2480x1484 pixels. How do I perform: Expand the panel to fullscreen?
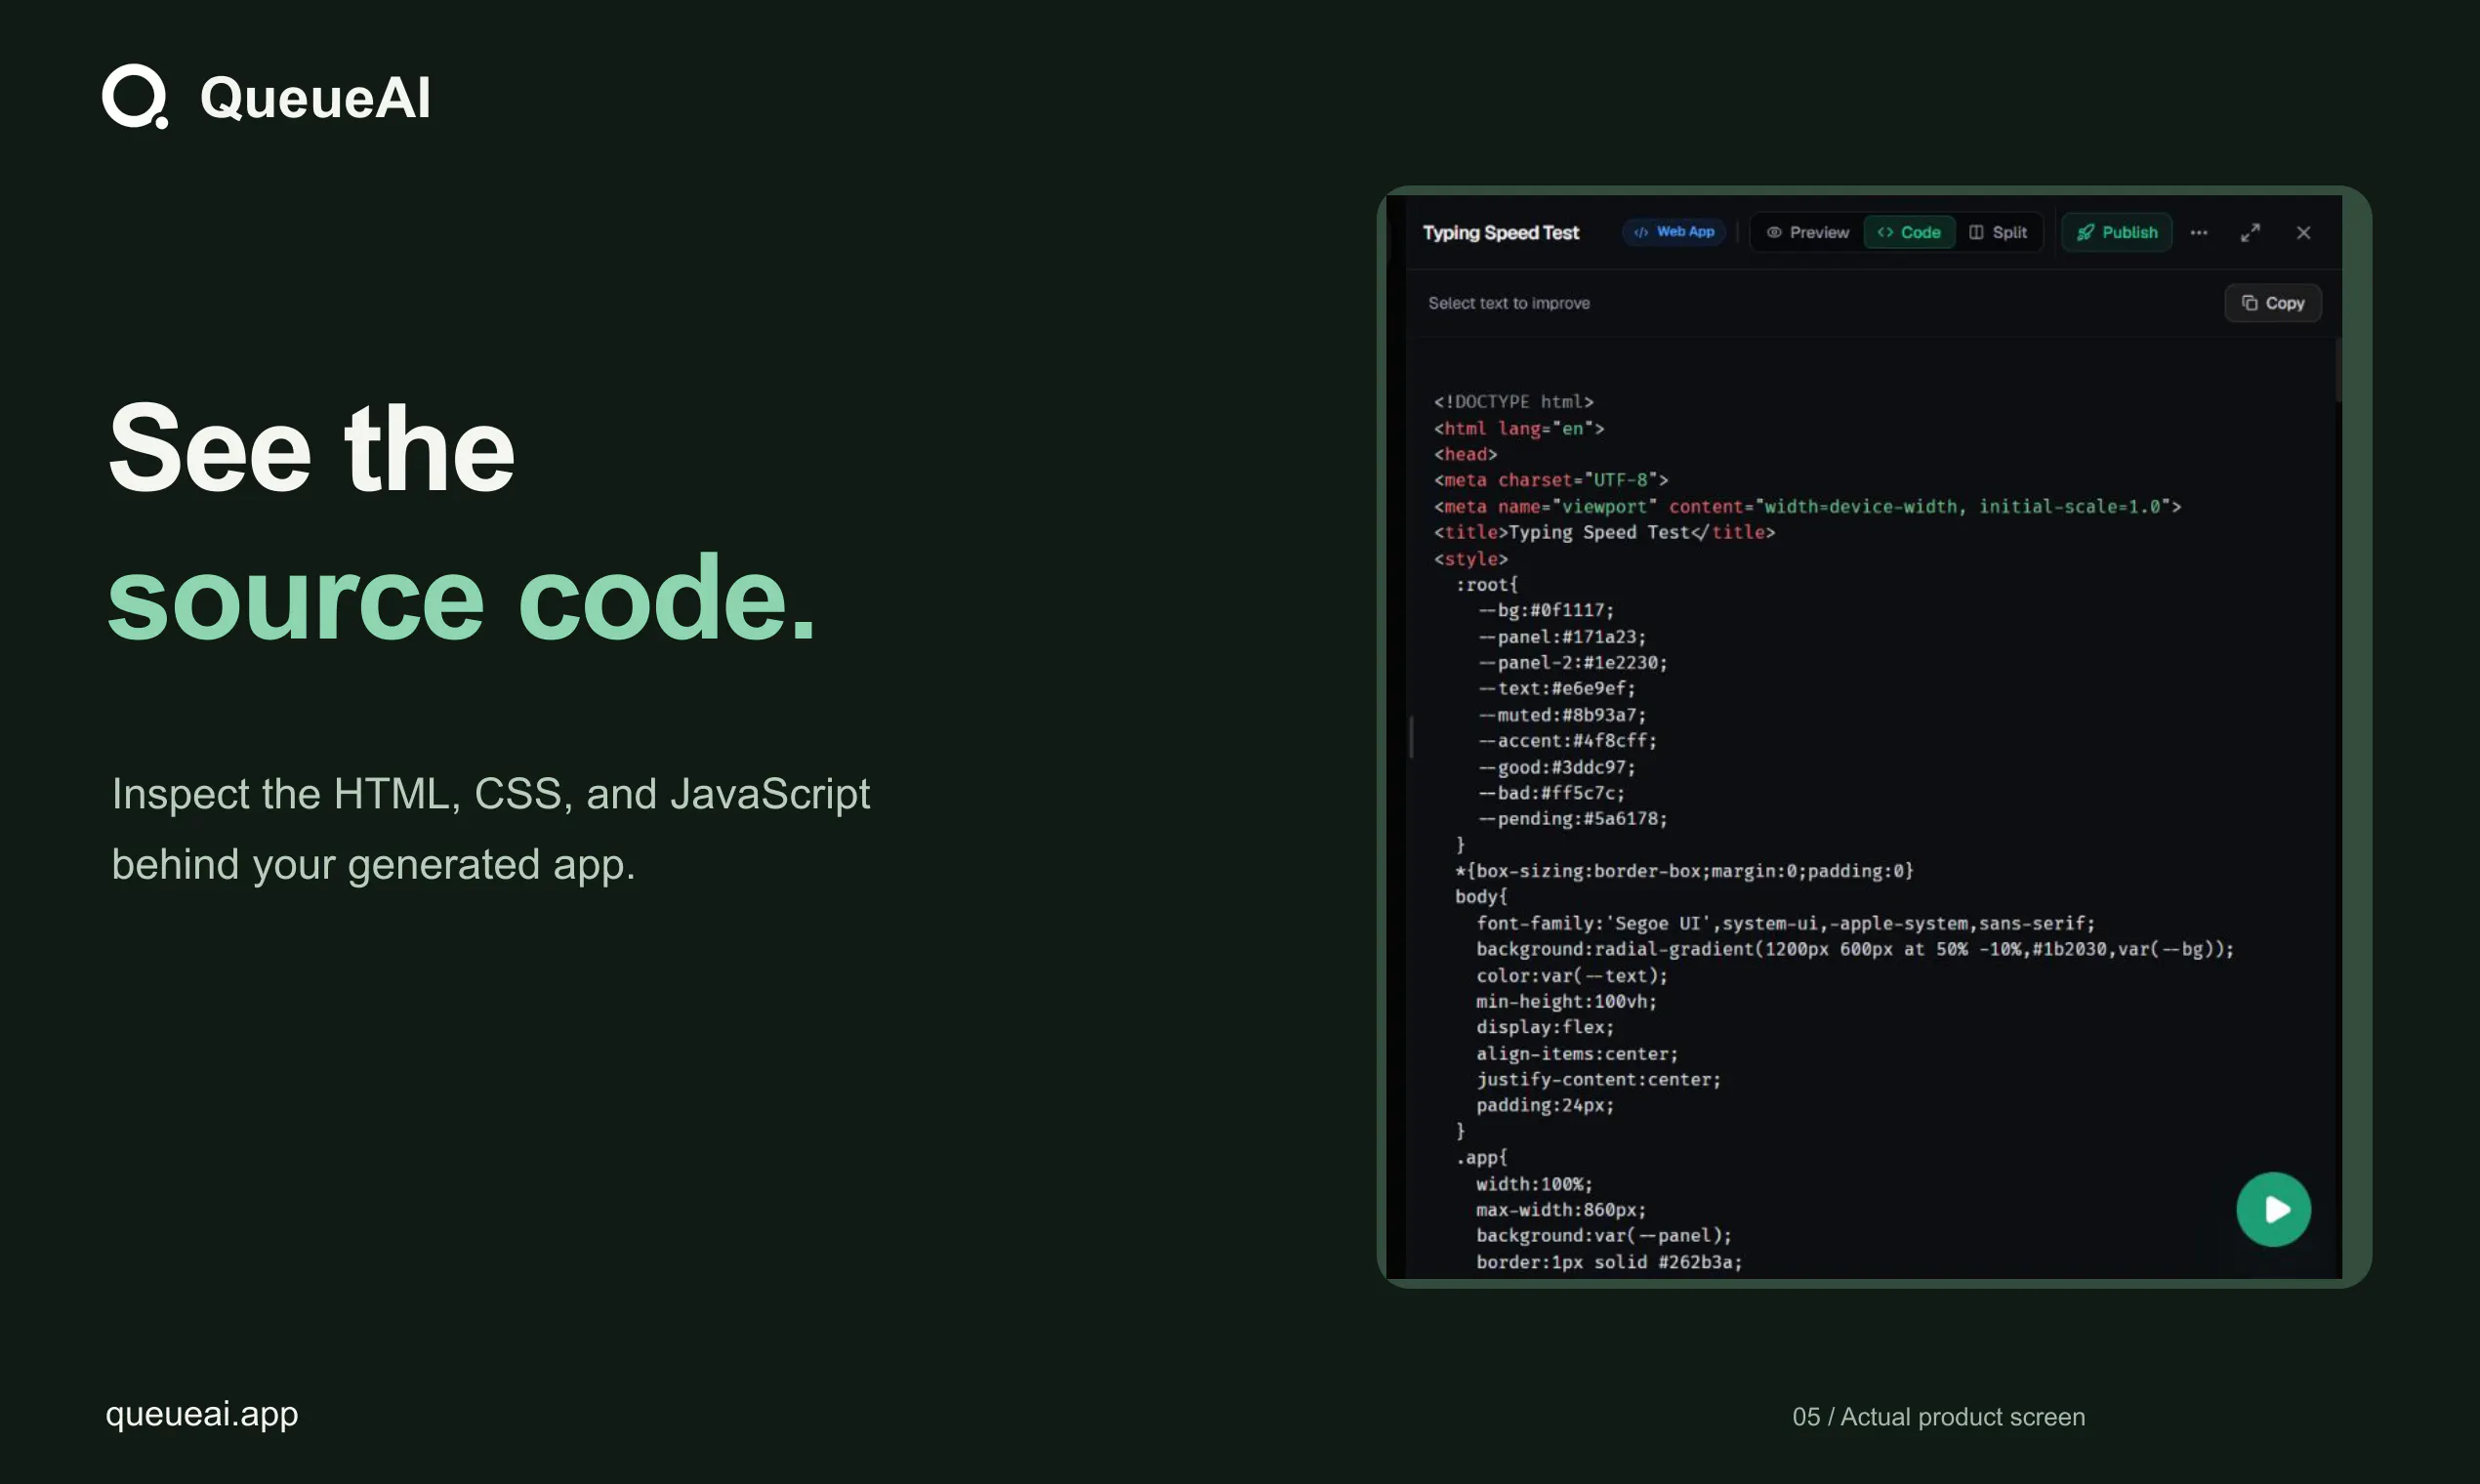(x=2250, y=233)
